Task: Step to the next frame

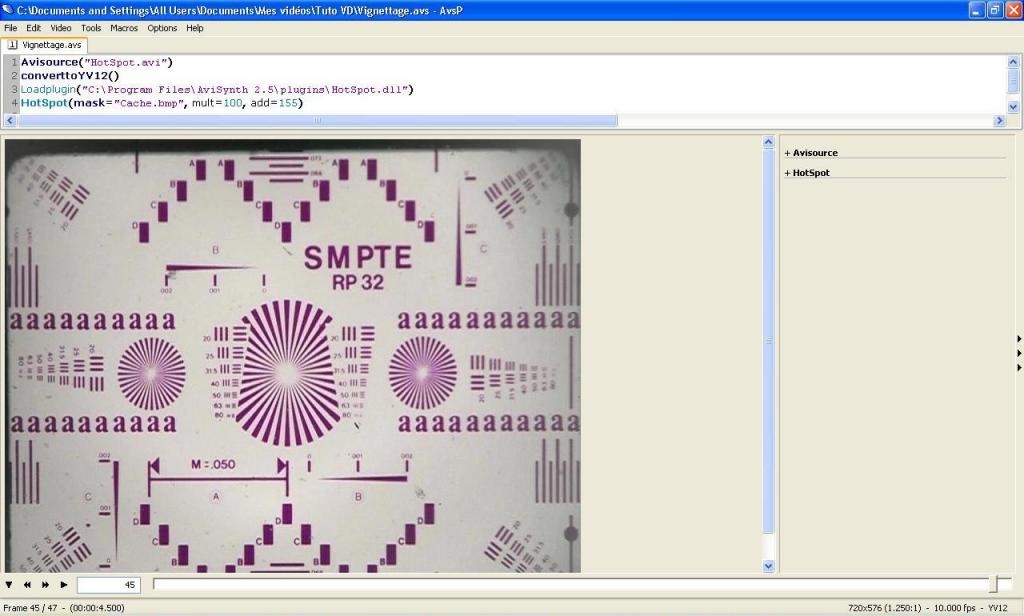Action: [x=46, y=585]
